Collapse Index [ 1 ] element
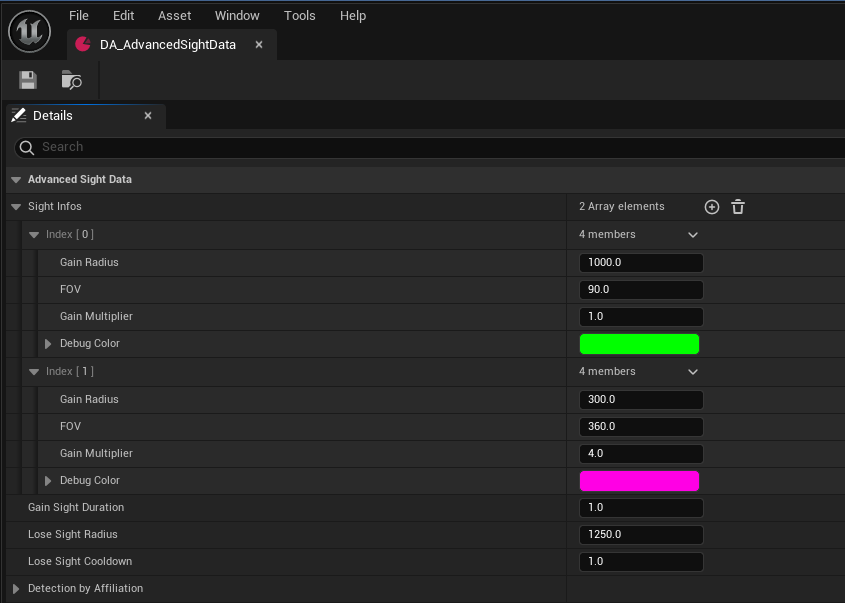845x603 pixels. 34,371
